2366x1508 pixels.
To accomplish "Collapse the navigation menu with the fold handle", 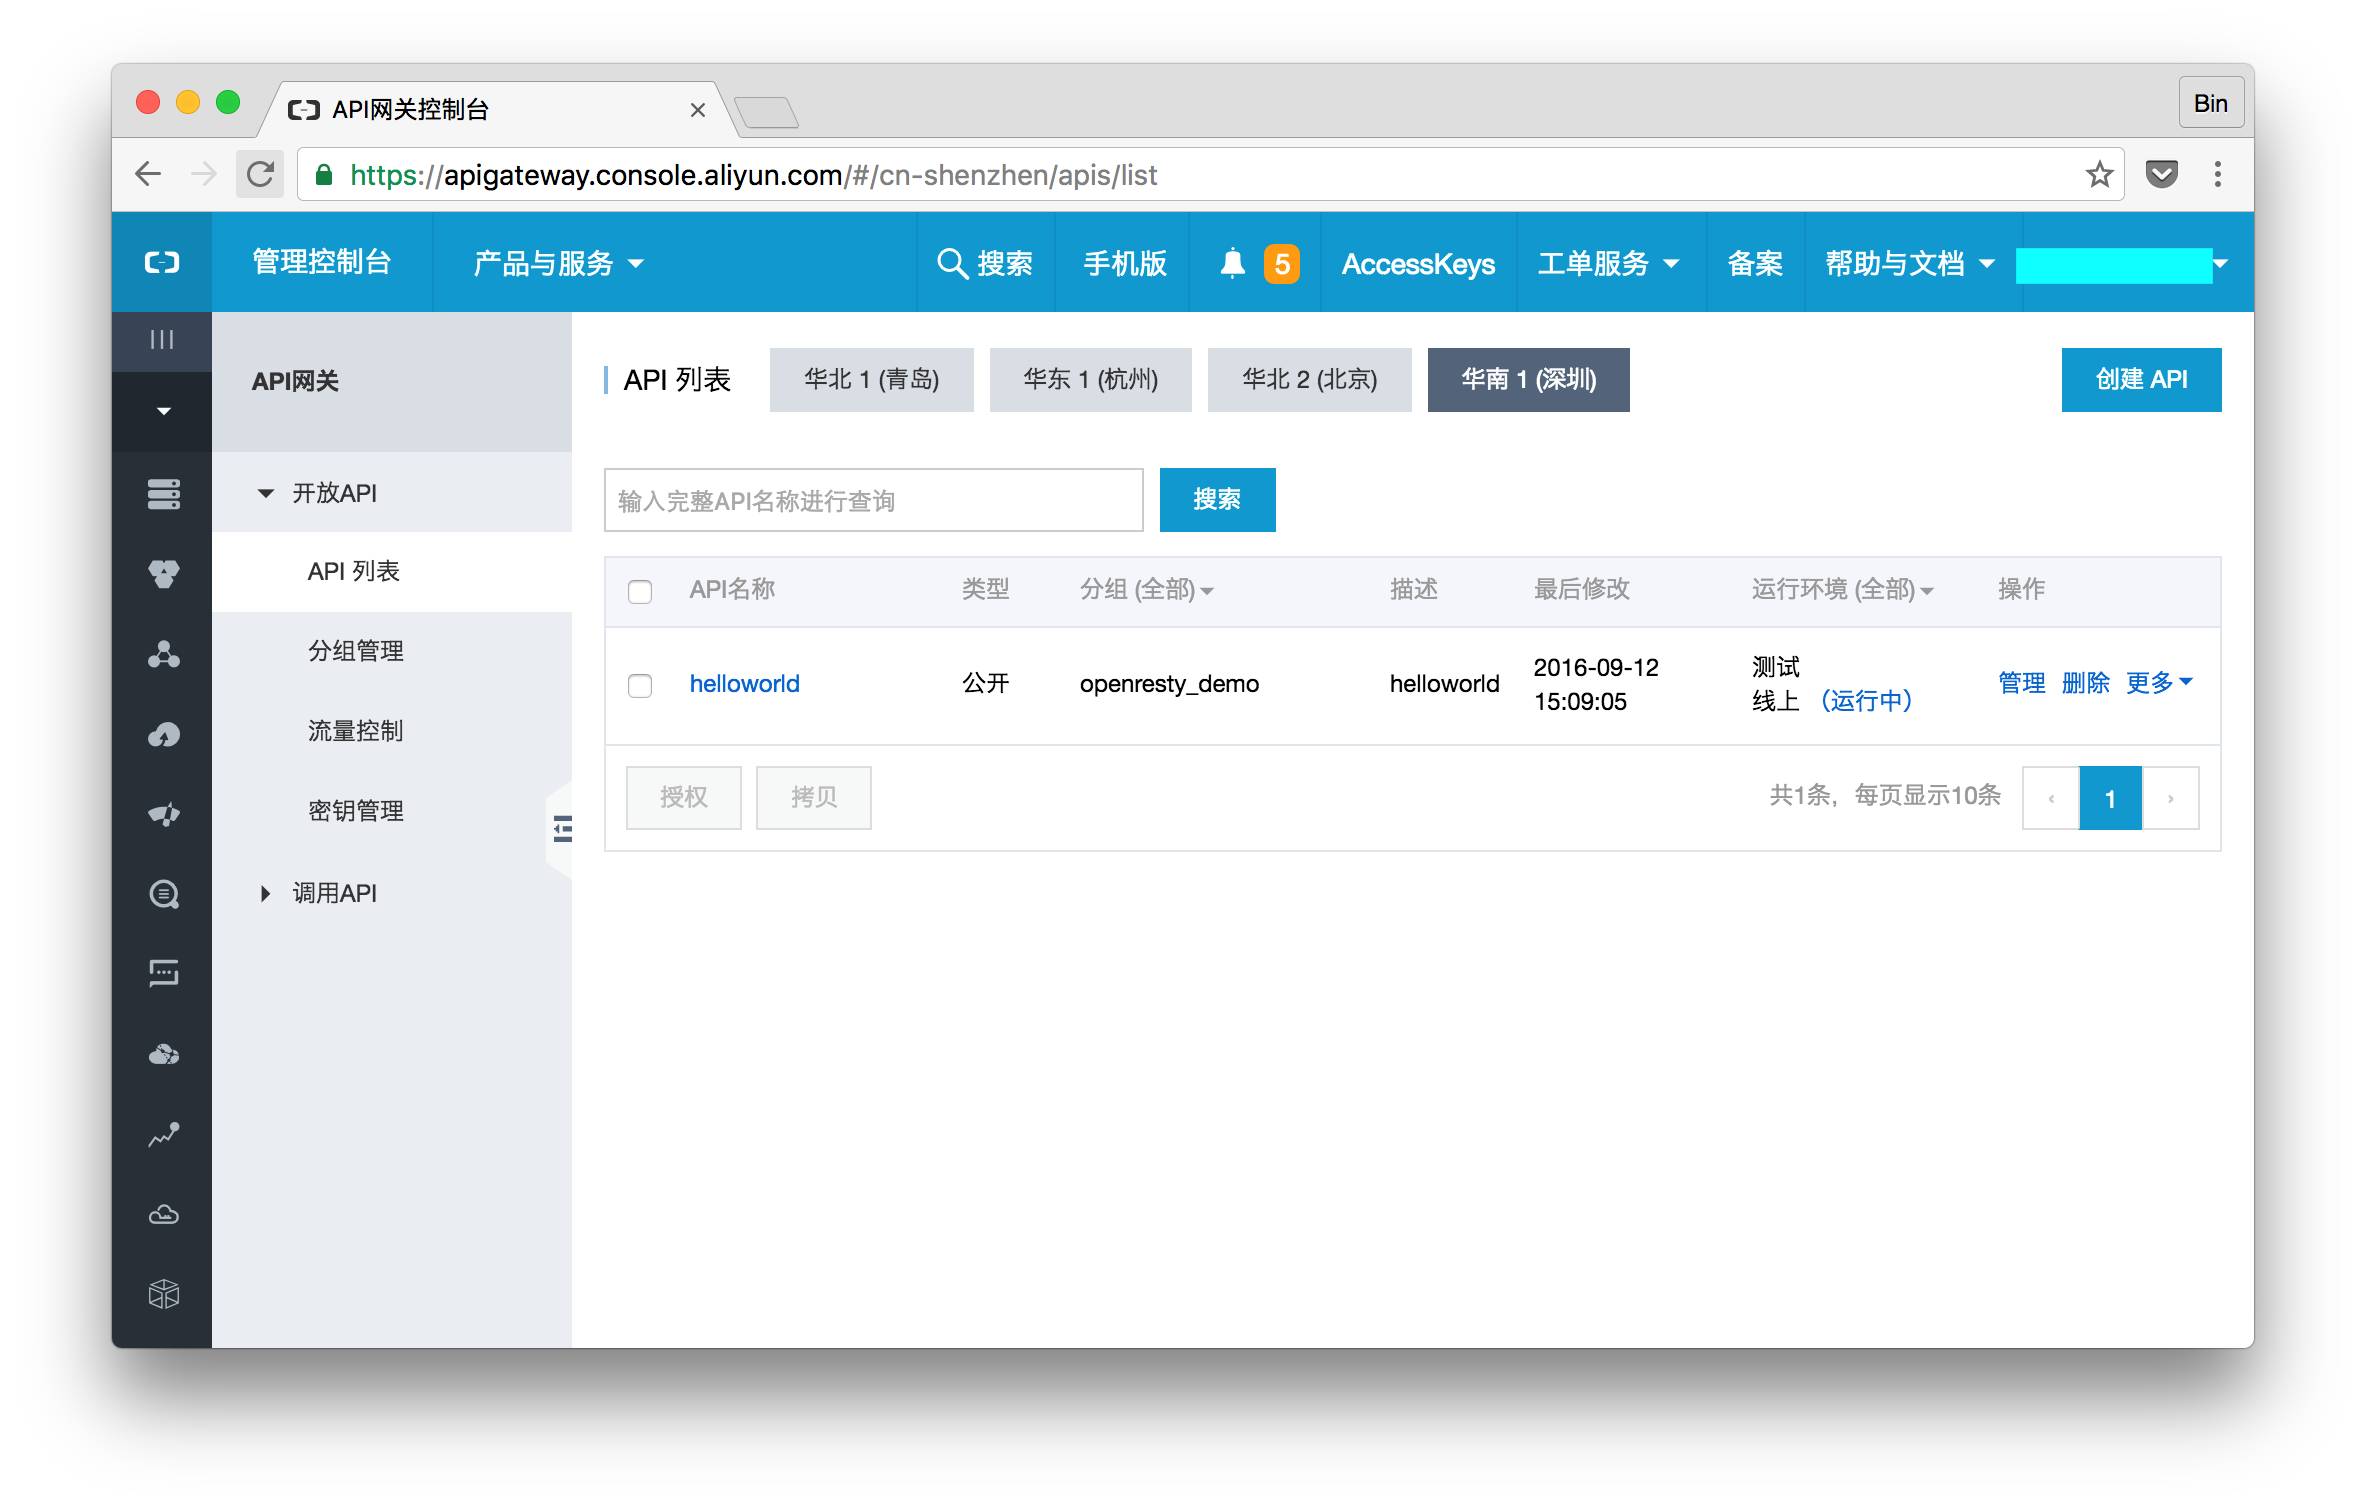I will [x=562, y=829].
